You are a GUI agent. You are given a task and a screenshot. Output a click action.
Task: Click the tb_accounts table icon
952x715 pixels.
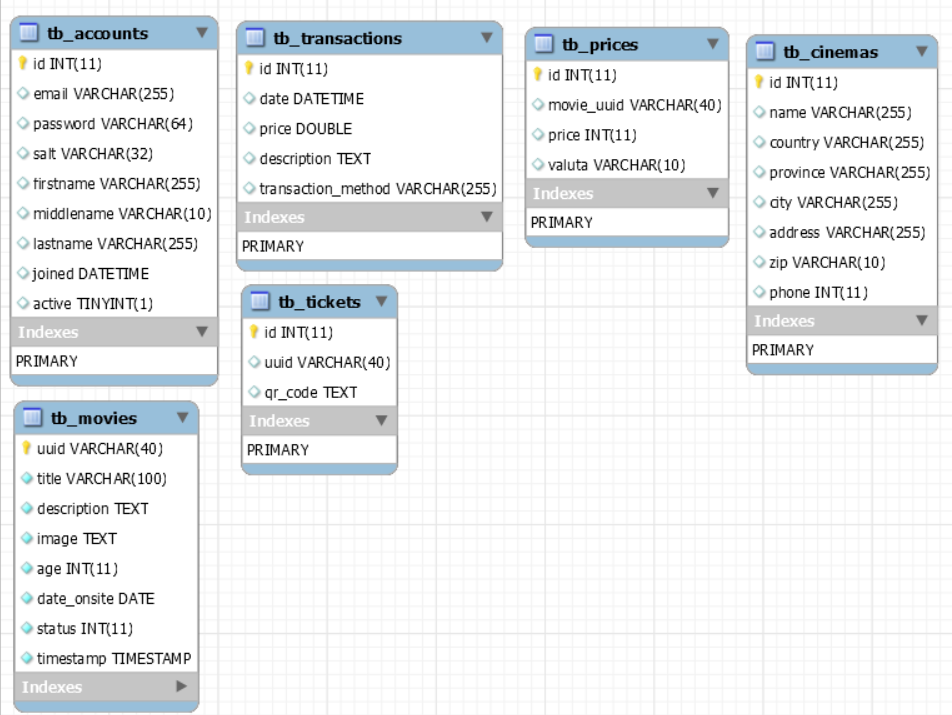[x=29, y=34]
